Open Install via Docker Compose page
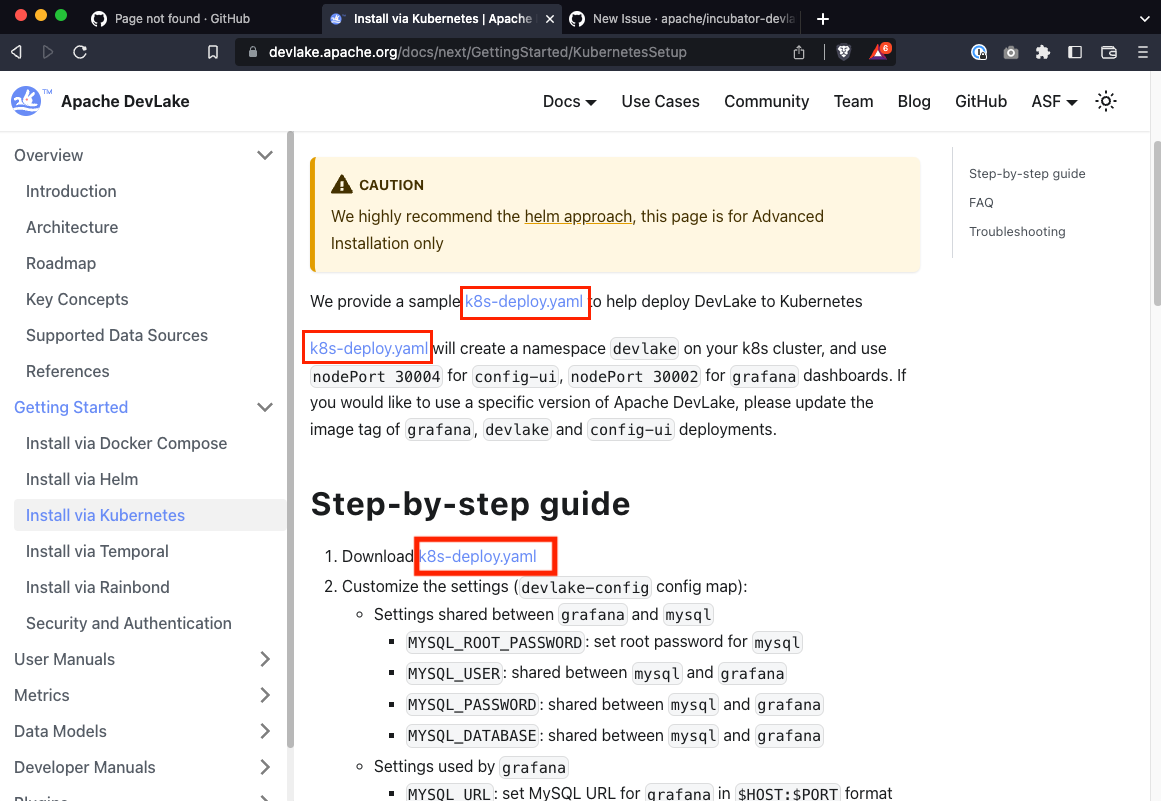 [126, 443]
